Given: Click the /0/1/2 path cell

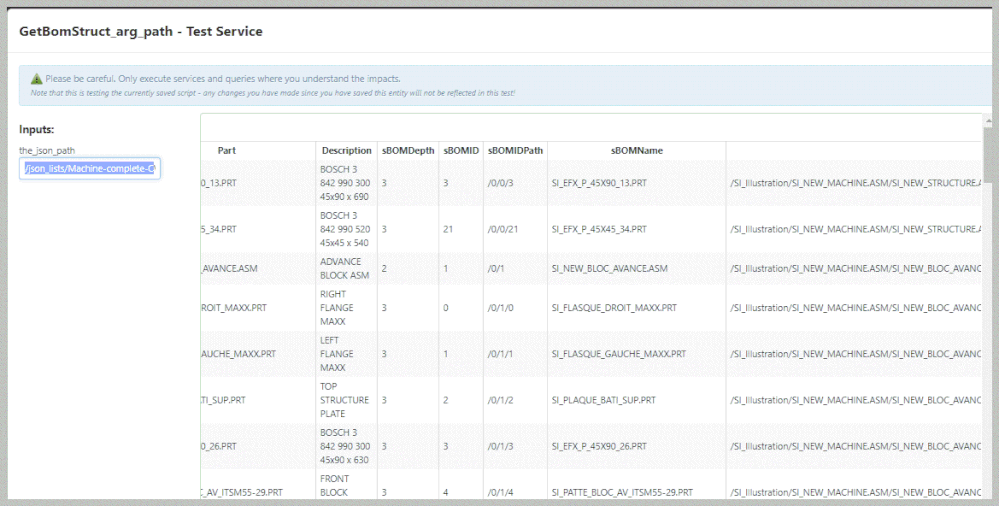Looking at the screenshot, I should (x=500, y=400).
